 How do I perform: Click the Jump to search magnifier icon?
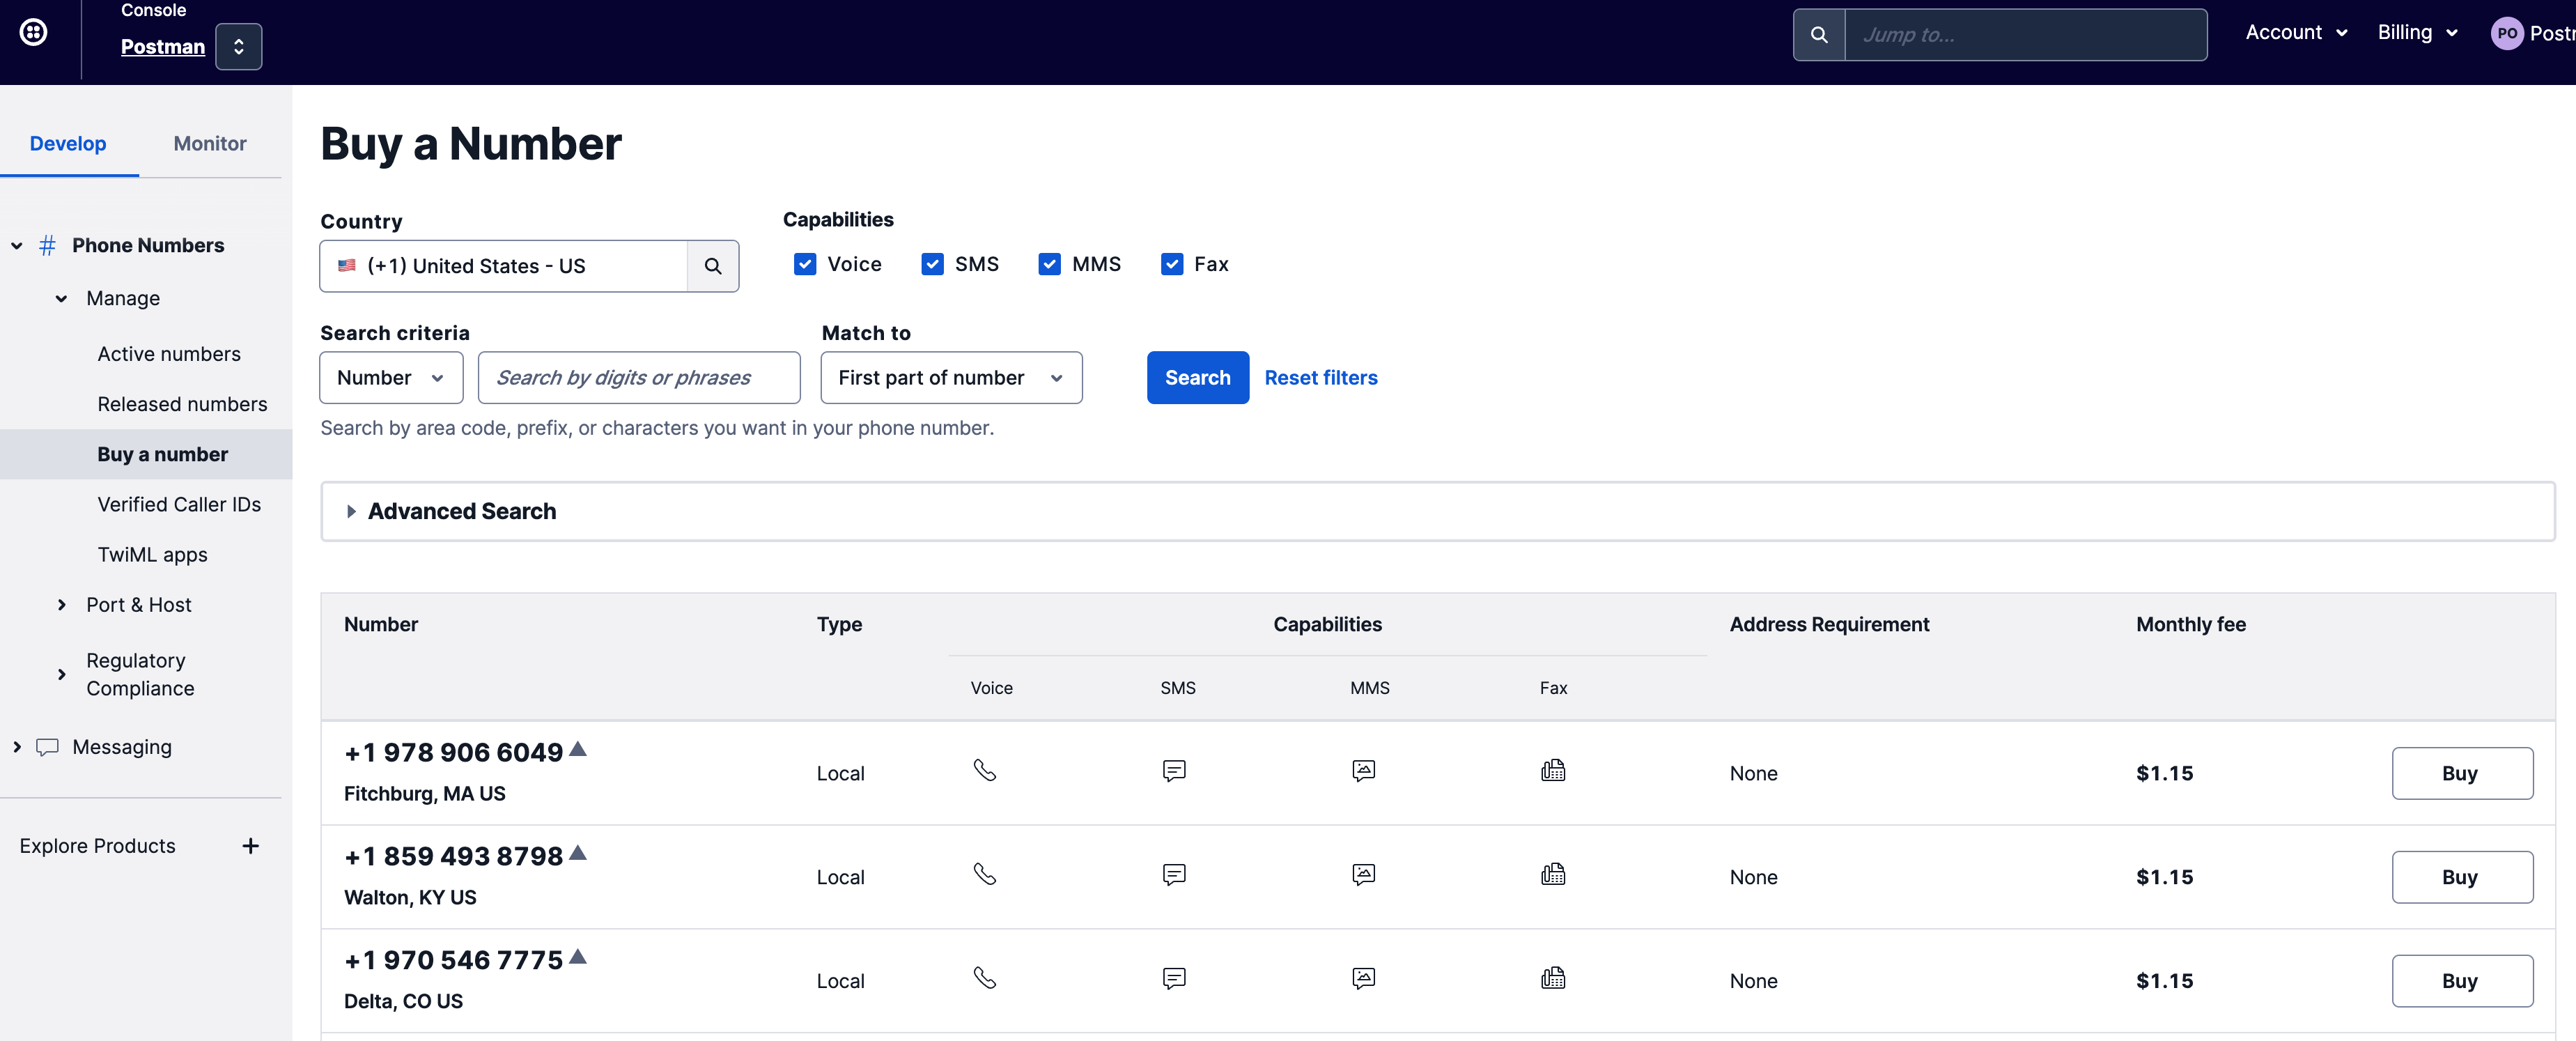(1818, 35)
